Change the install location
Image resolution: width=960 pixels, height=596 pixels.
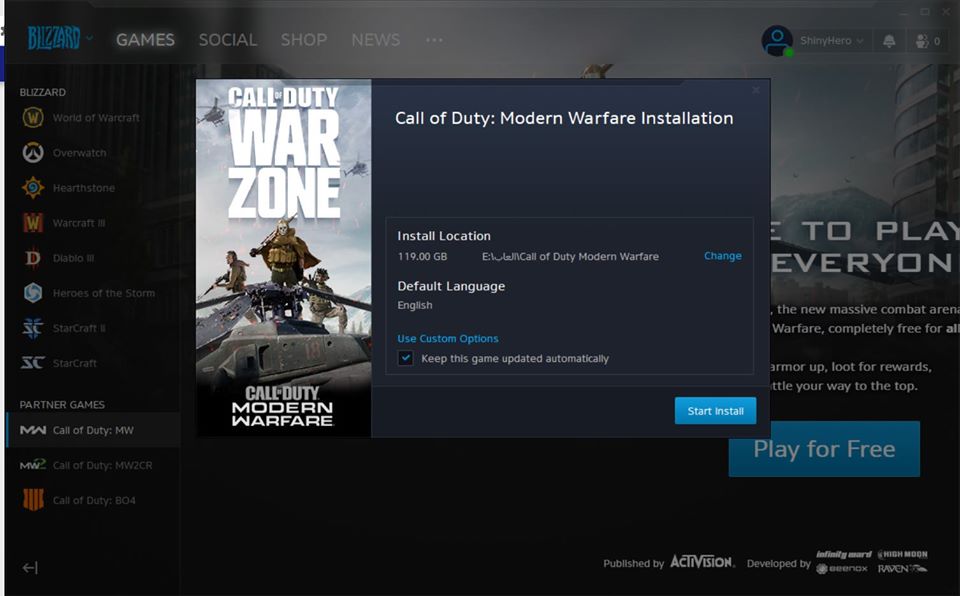(722, 256)
